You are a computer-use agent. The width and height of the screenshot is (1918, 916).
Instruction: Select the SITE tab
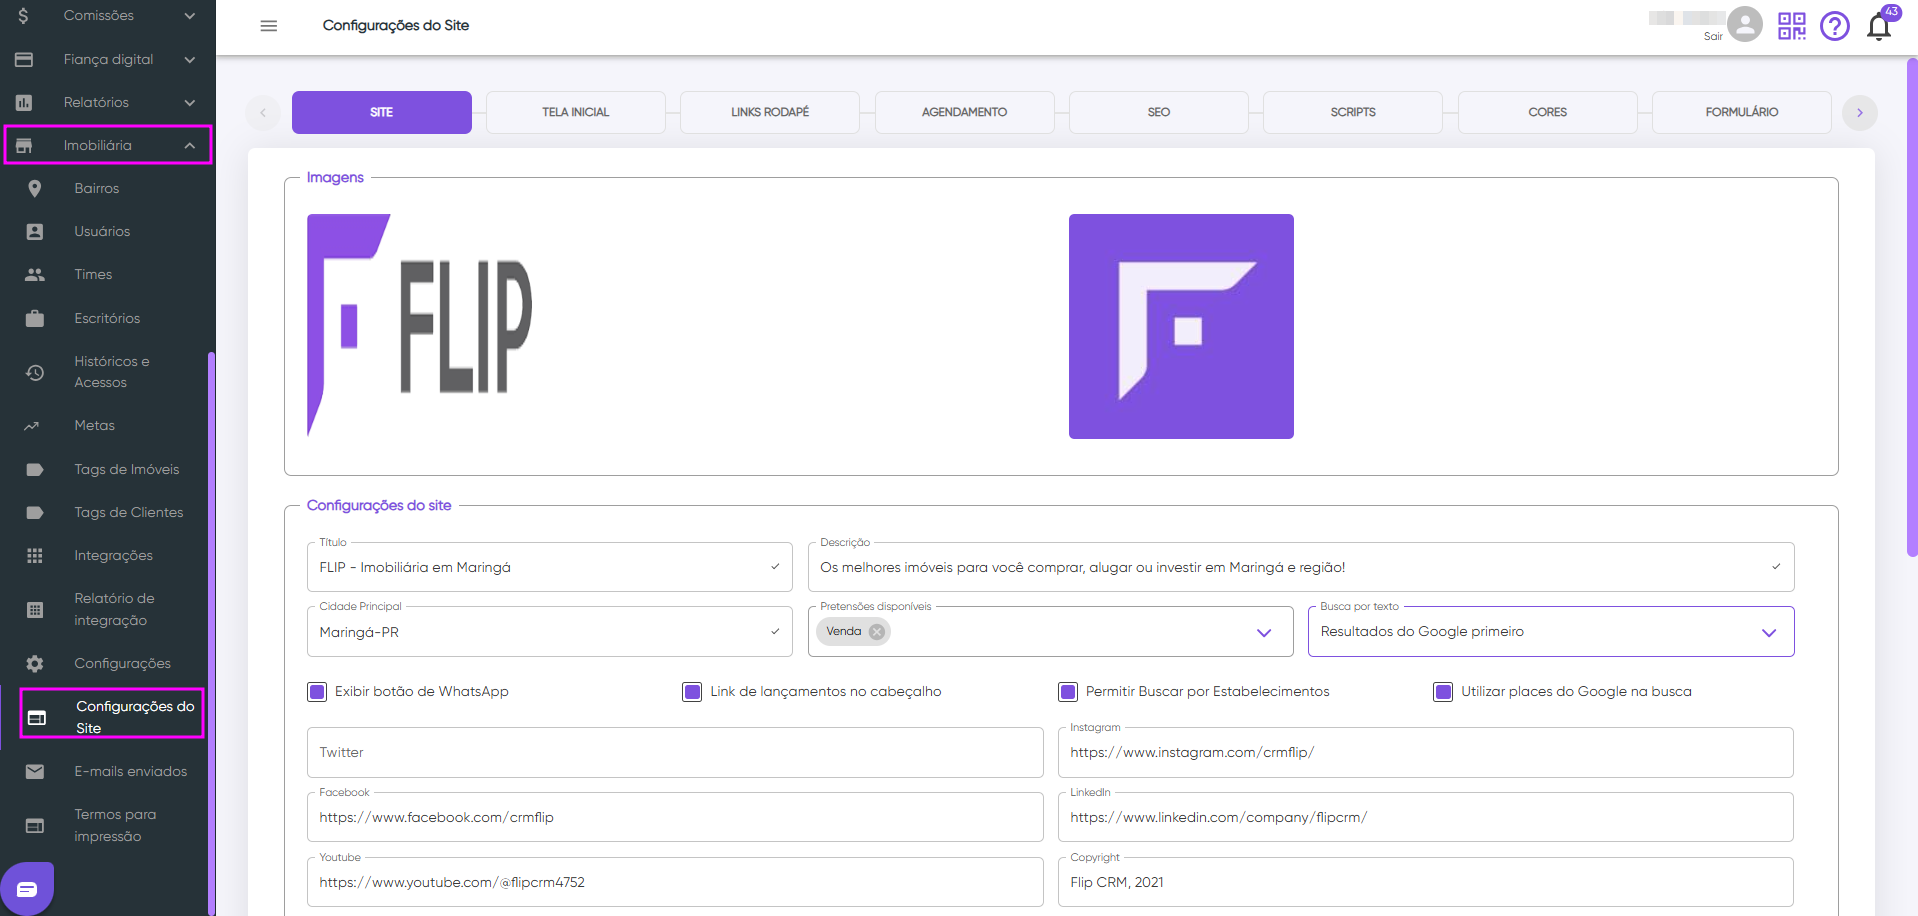(382, 112)
